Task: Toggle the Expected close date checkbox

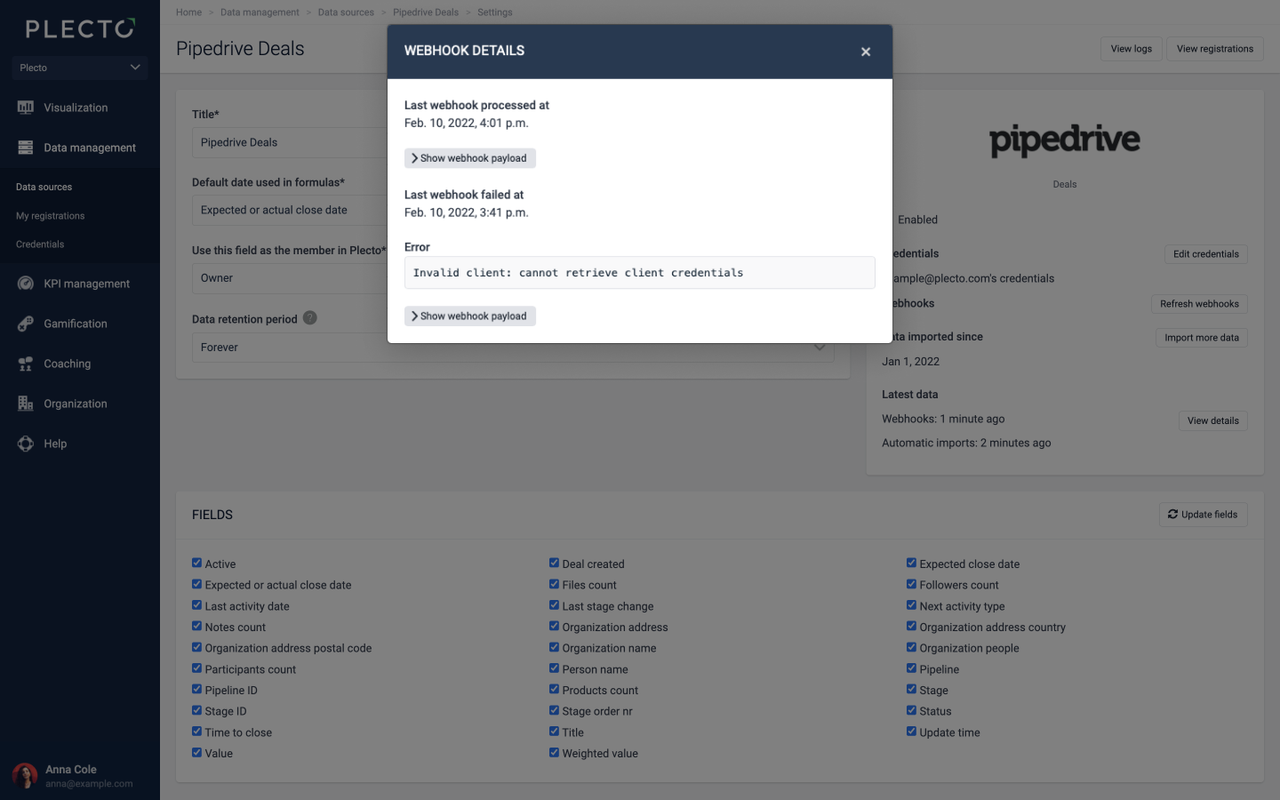Action: [911, 563]
